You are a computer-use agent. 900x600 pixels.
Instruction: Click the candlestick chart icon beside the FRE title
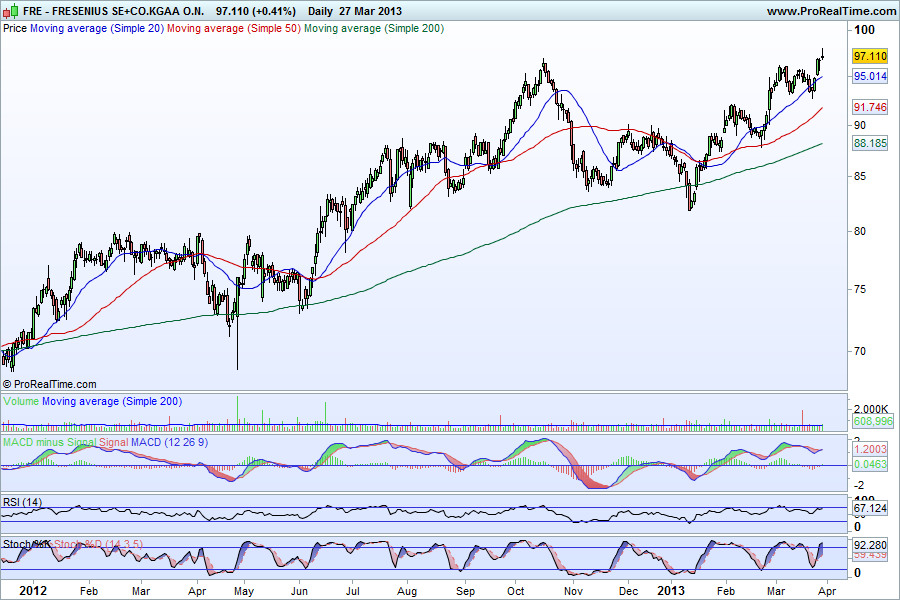[x=10, y=11]
